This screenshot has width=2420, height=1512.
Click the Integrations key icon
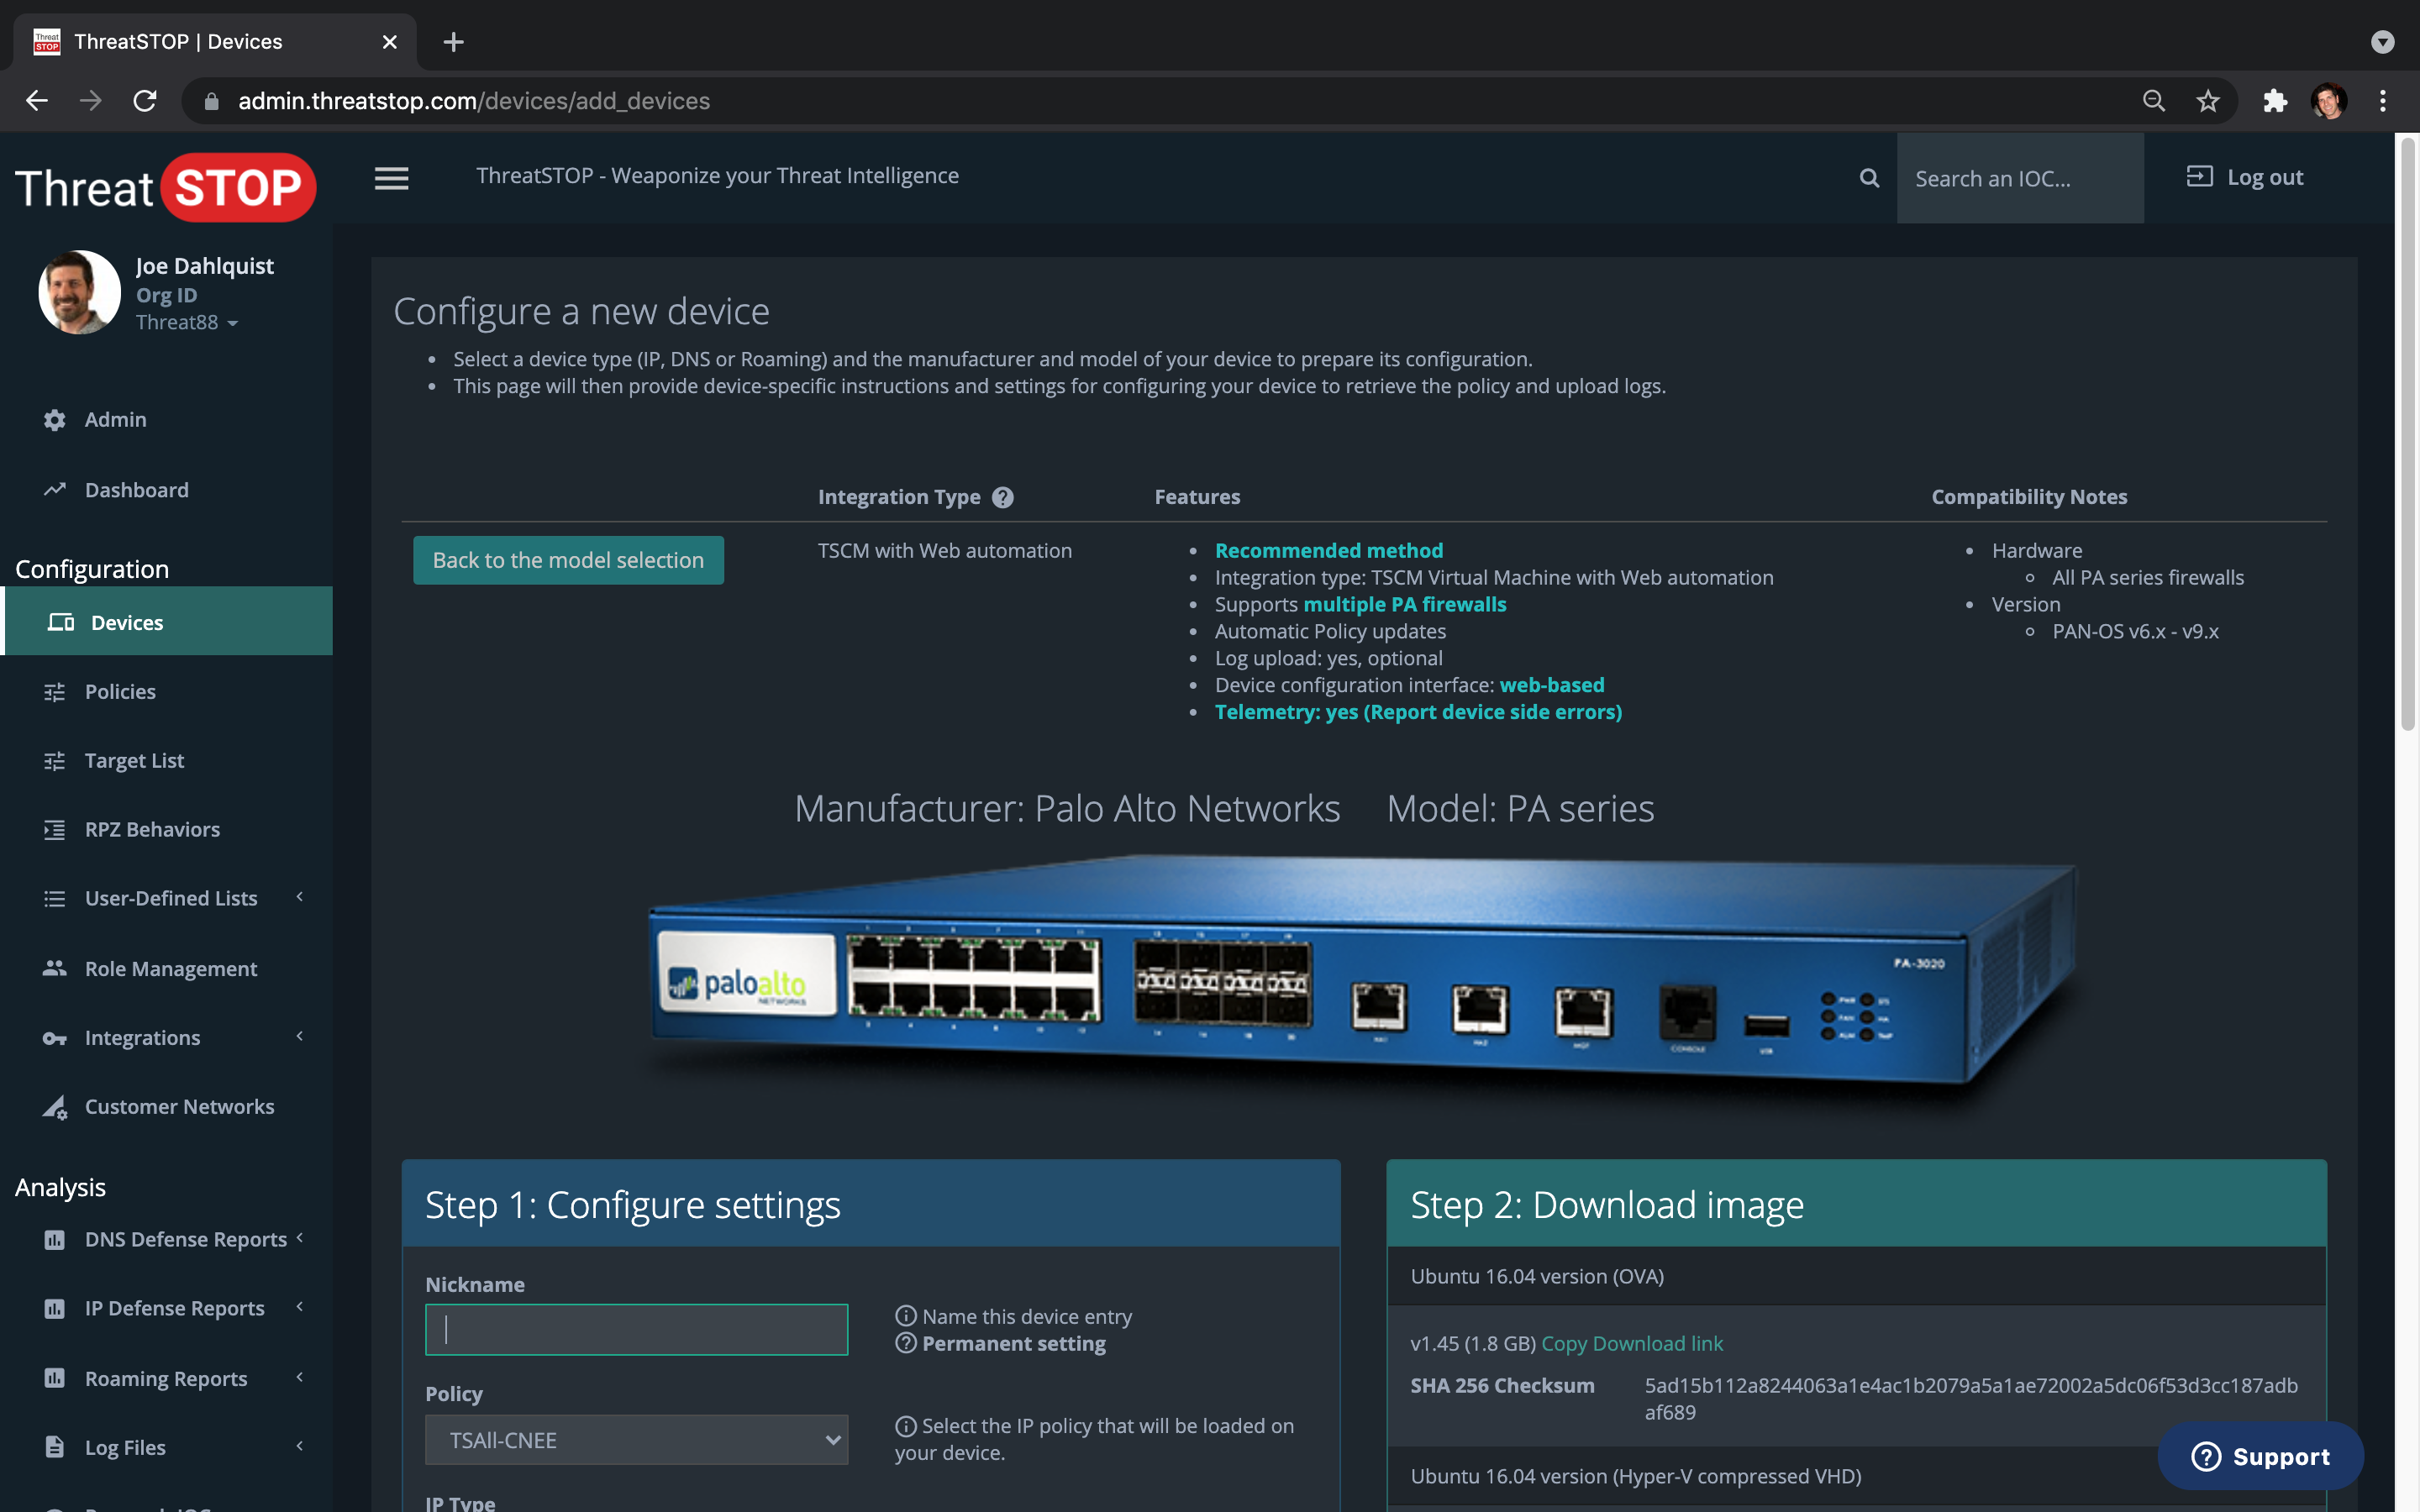55,1038
